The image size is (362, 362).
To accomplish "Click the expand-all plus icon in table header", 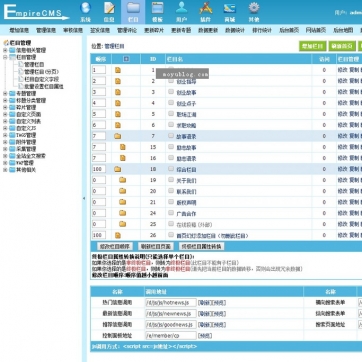I will 126,59.
